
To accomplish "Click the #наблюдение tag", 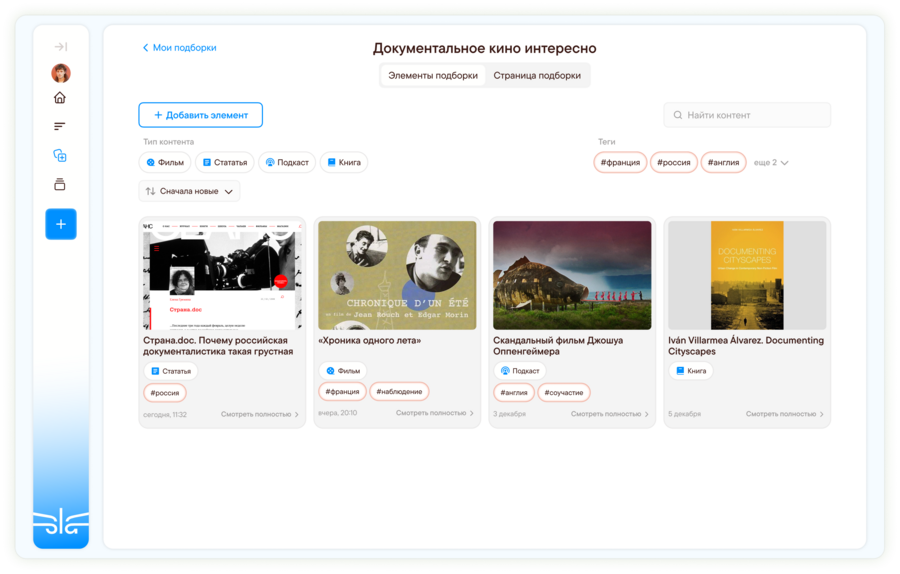I will [399, 391].
